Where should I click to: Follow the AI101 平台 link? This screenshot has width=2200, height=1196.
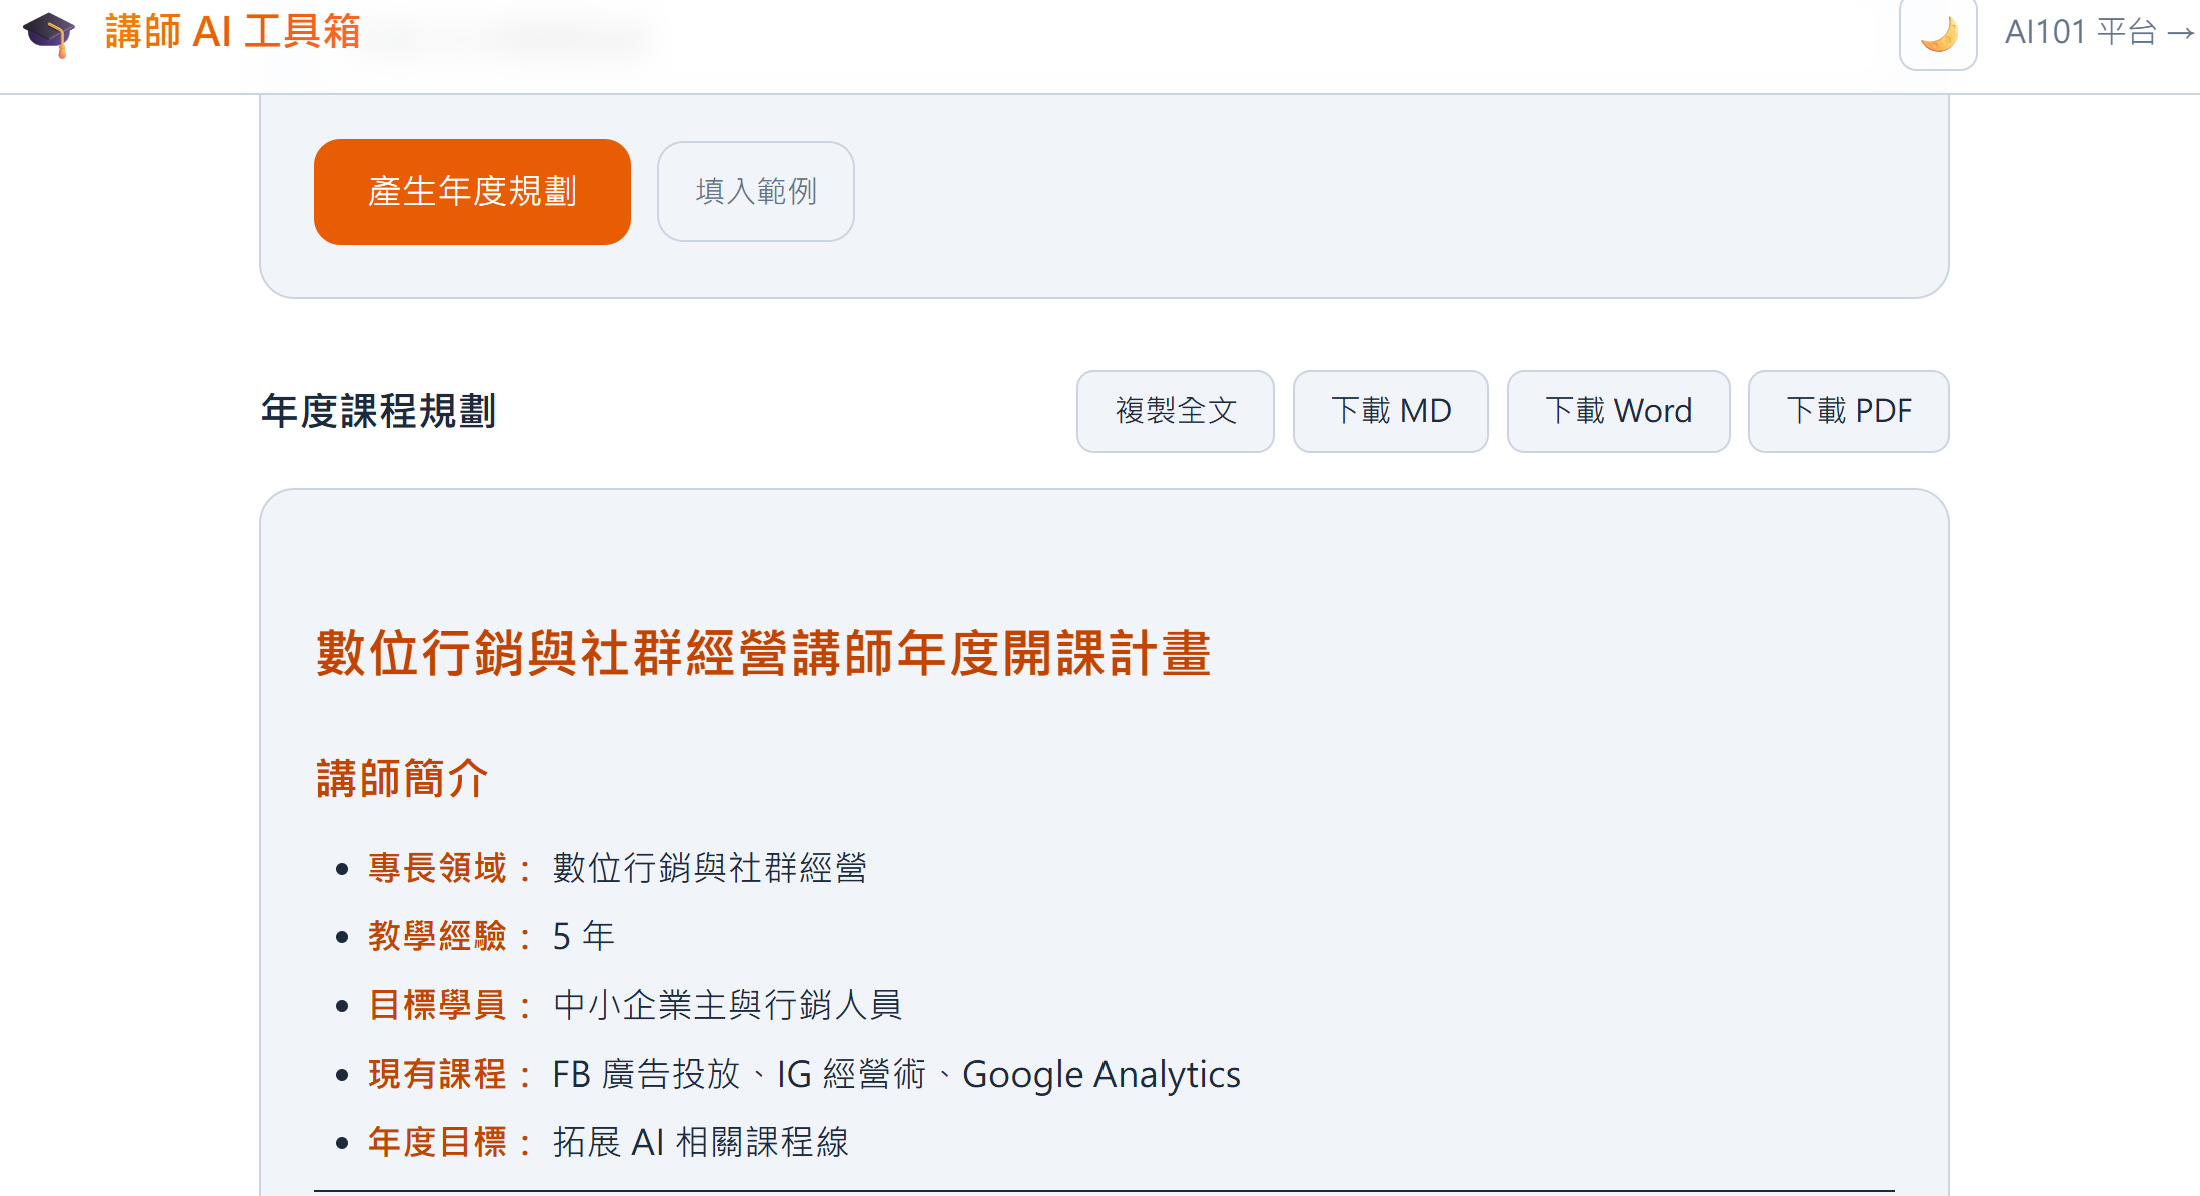click(2098, 33)
